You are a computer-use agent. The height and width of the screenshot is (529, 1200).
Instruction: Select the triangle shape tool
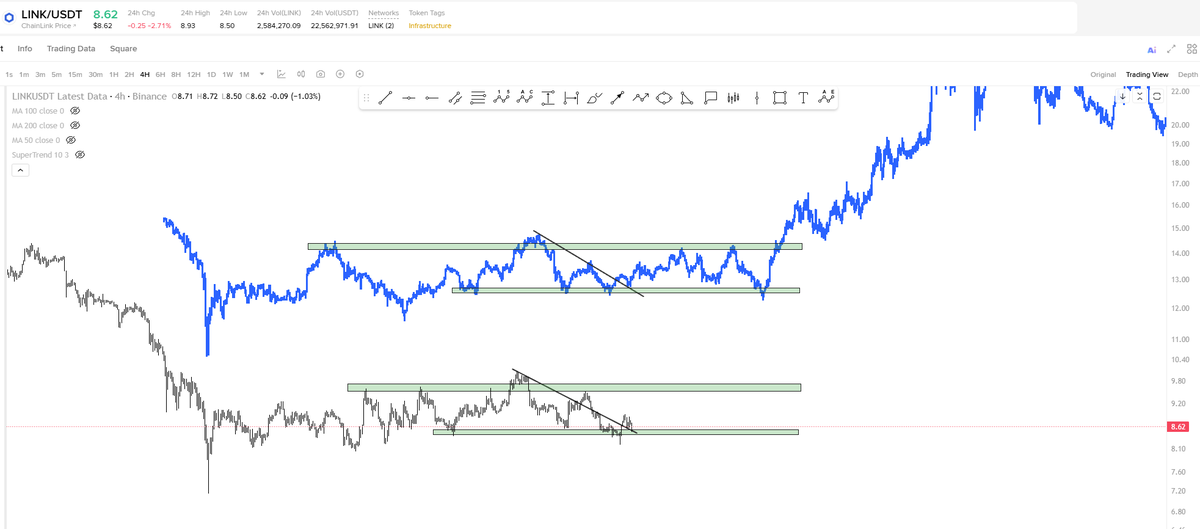coord(687,98)
